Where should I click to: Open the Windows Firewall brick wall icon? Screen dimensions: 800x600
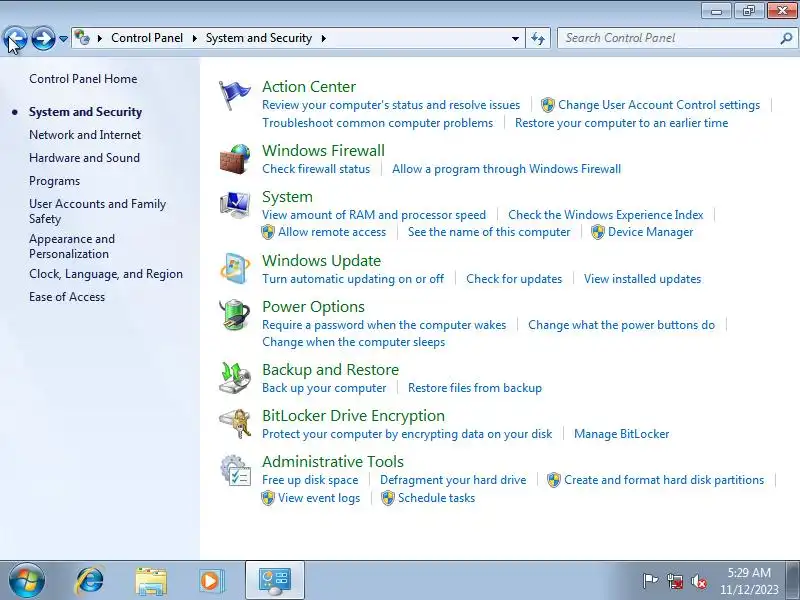pyautogui.click(x=235, y=159)
